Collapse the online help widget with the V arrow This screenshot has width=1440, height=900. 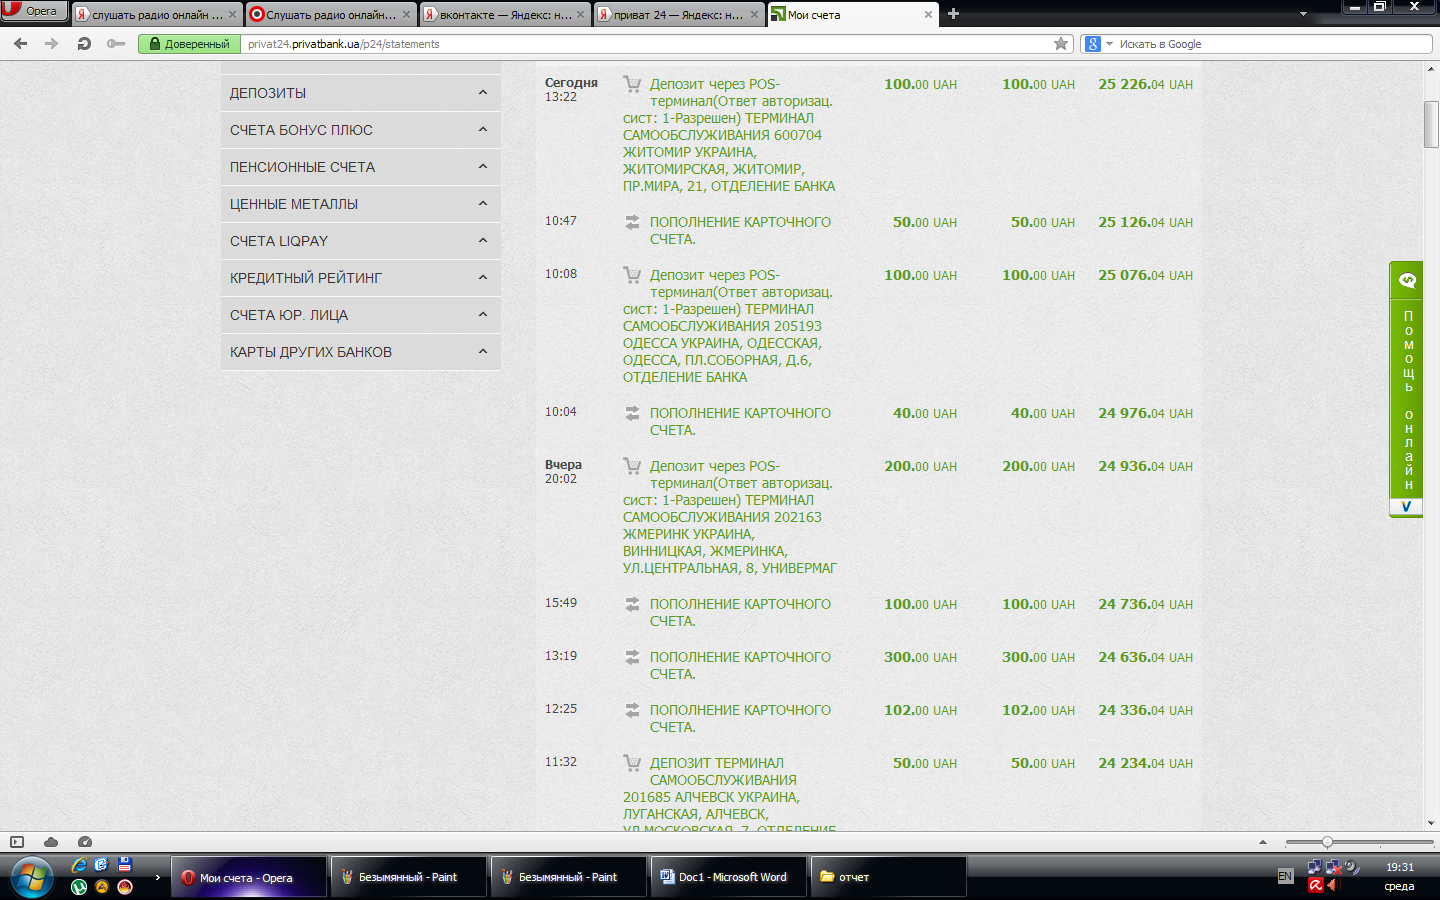point(1406,507)
